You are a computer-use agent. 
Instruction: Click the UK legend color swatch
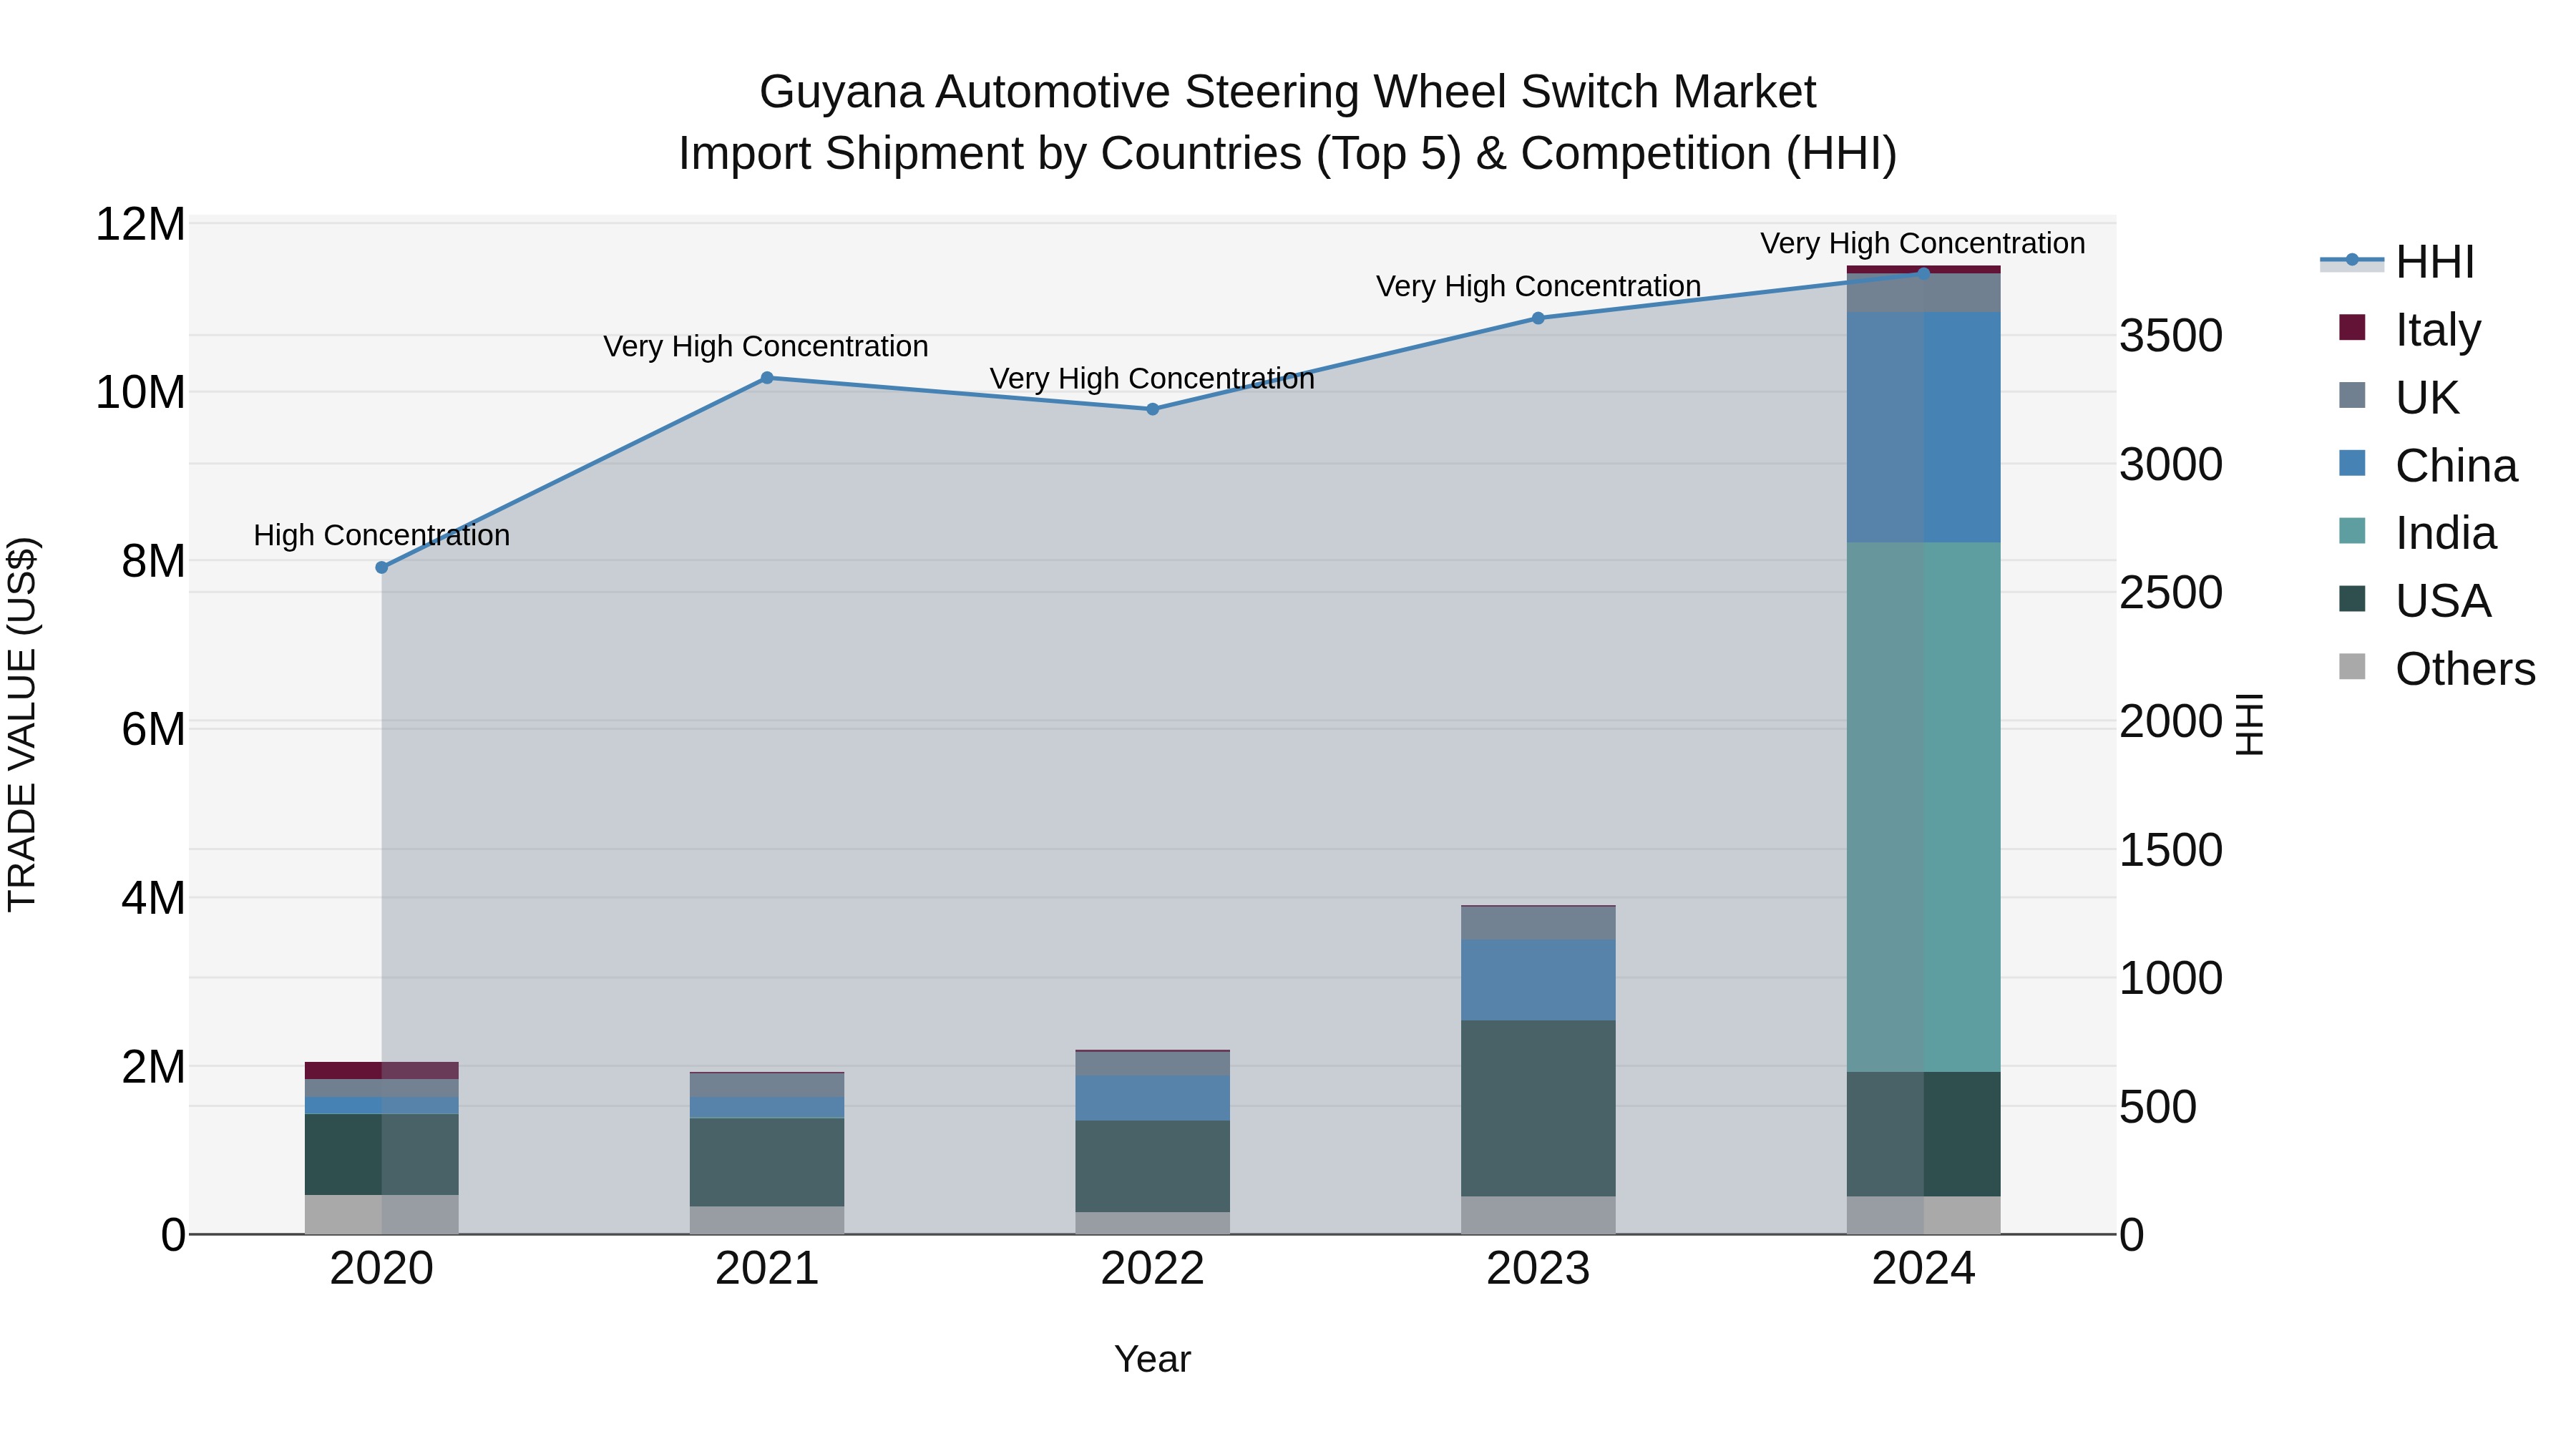[2352, 395]
